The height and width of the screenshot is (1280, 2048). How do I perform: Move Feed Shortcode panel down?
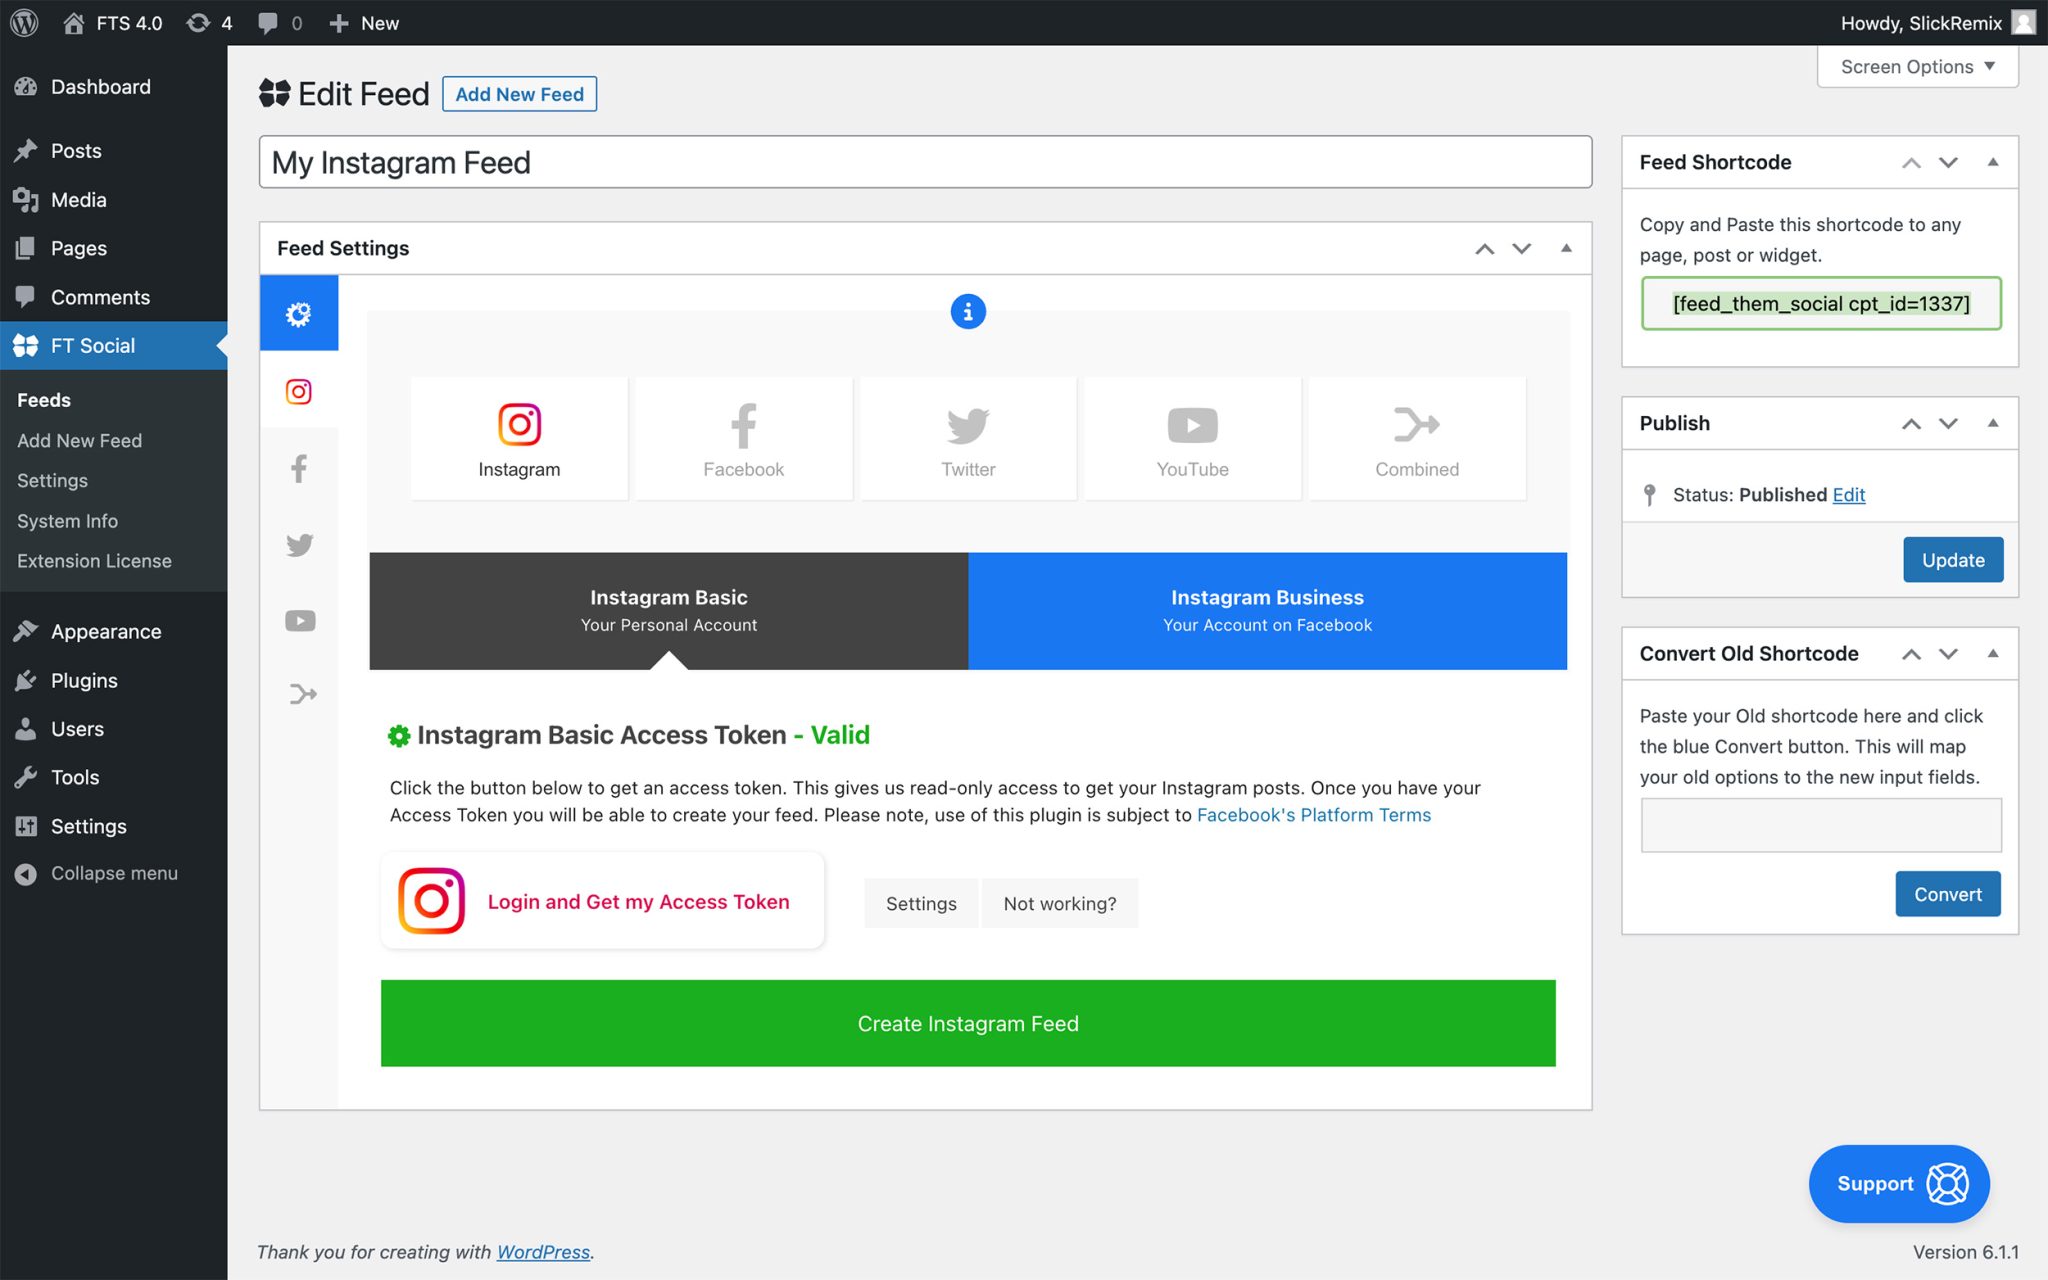(1948, 162)
